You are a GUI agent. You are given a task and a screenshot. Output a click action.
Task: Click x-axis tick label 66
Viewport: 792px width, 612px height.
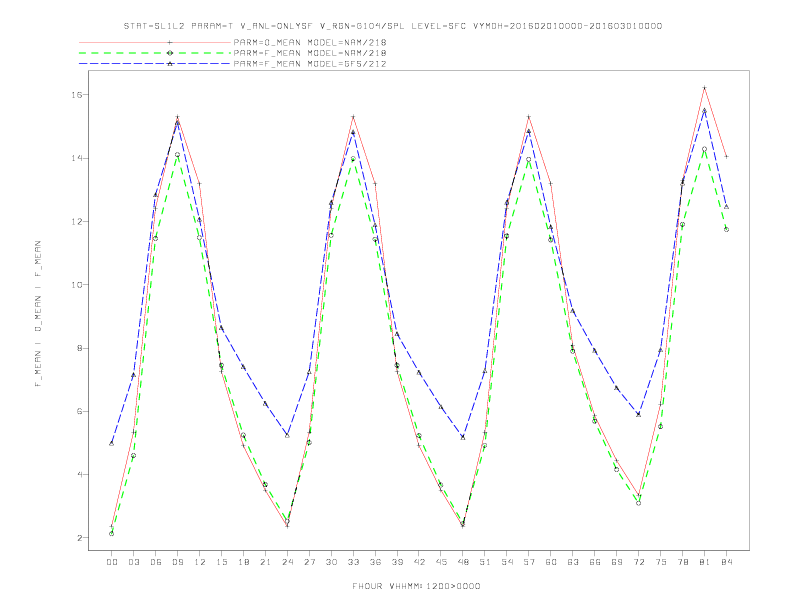595,562
